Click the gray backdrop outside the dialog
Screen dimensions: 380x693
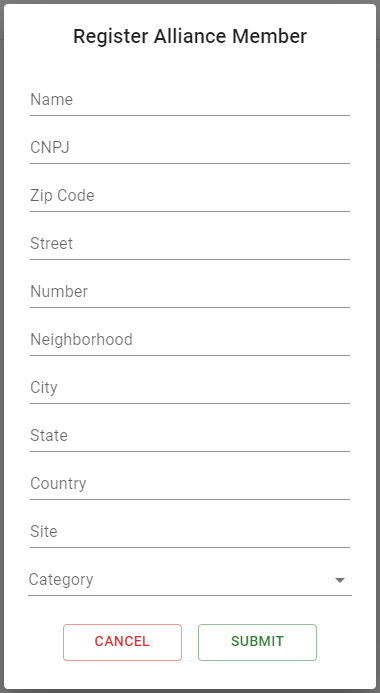[2, 346]
